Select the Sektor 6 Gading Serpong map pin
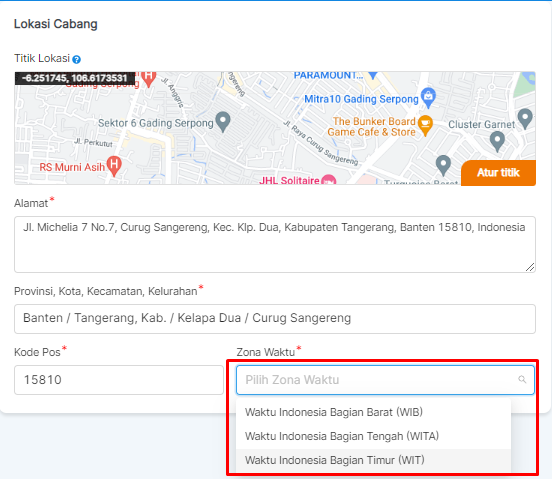This screenshot has height=479, width=552. coord(223,122)
